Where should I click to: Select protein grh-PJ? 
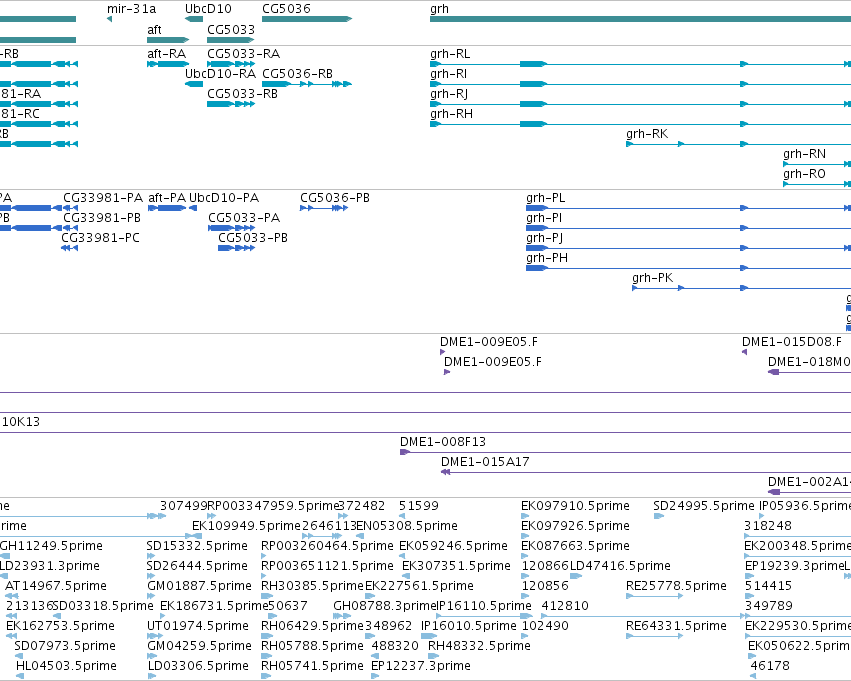(544, 238)
